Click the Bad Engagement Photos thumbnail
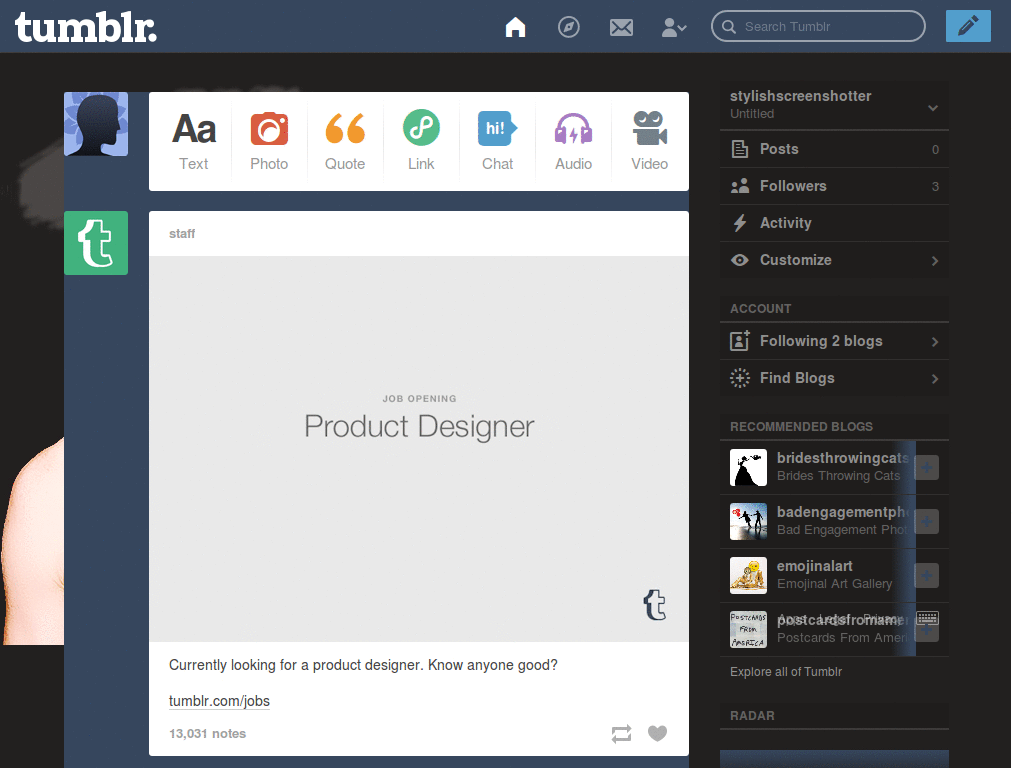 pyautogui.click(x=748, y=521)
